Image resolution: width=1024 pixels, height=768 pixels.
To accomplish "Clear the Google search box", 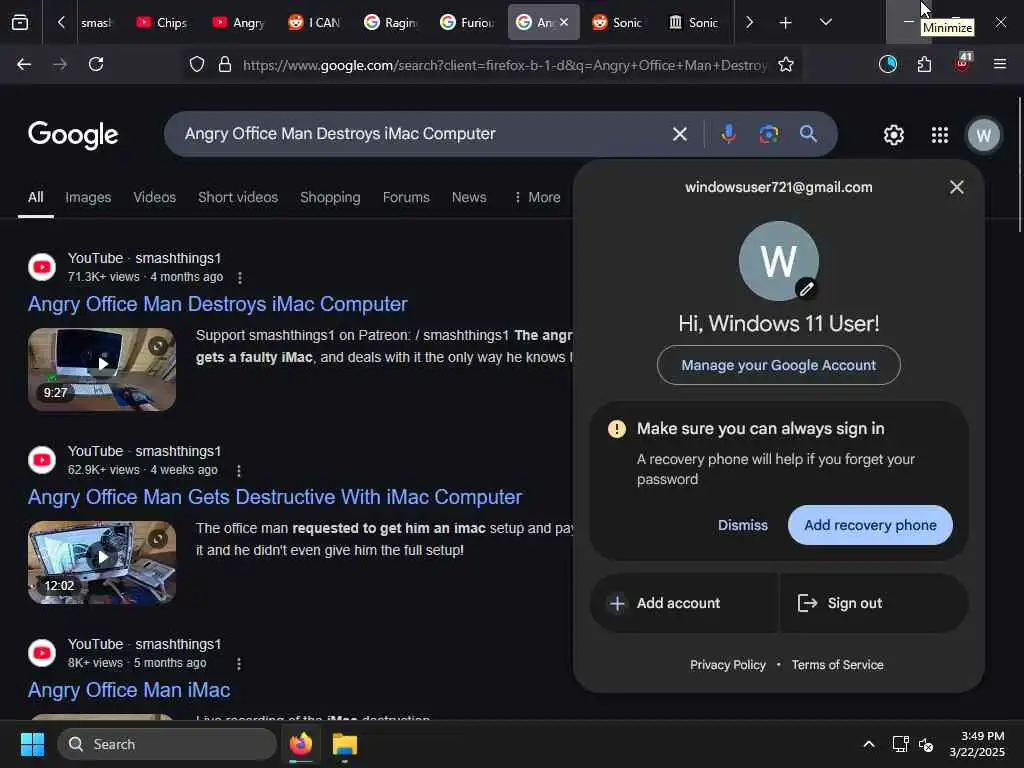I will [680, 134].
